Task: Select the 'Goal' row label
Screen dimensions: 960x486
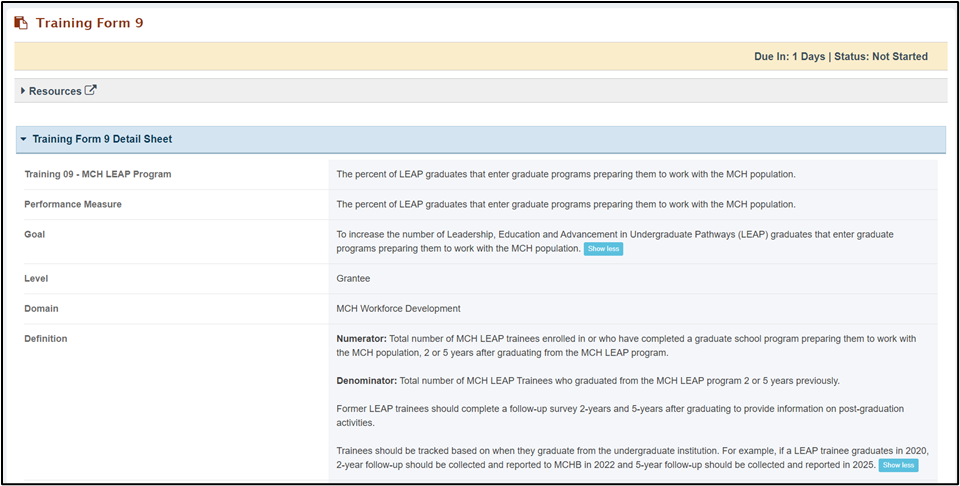Action: click(34, 234)
